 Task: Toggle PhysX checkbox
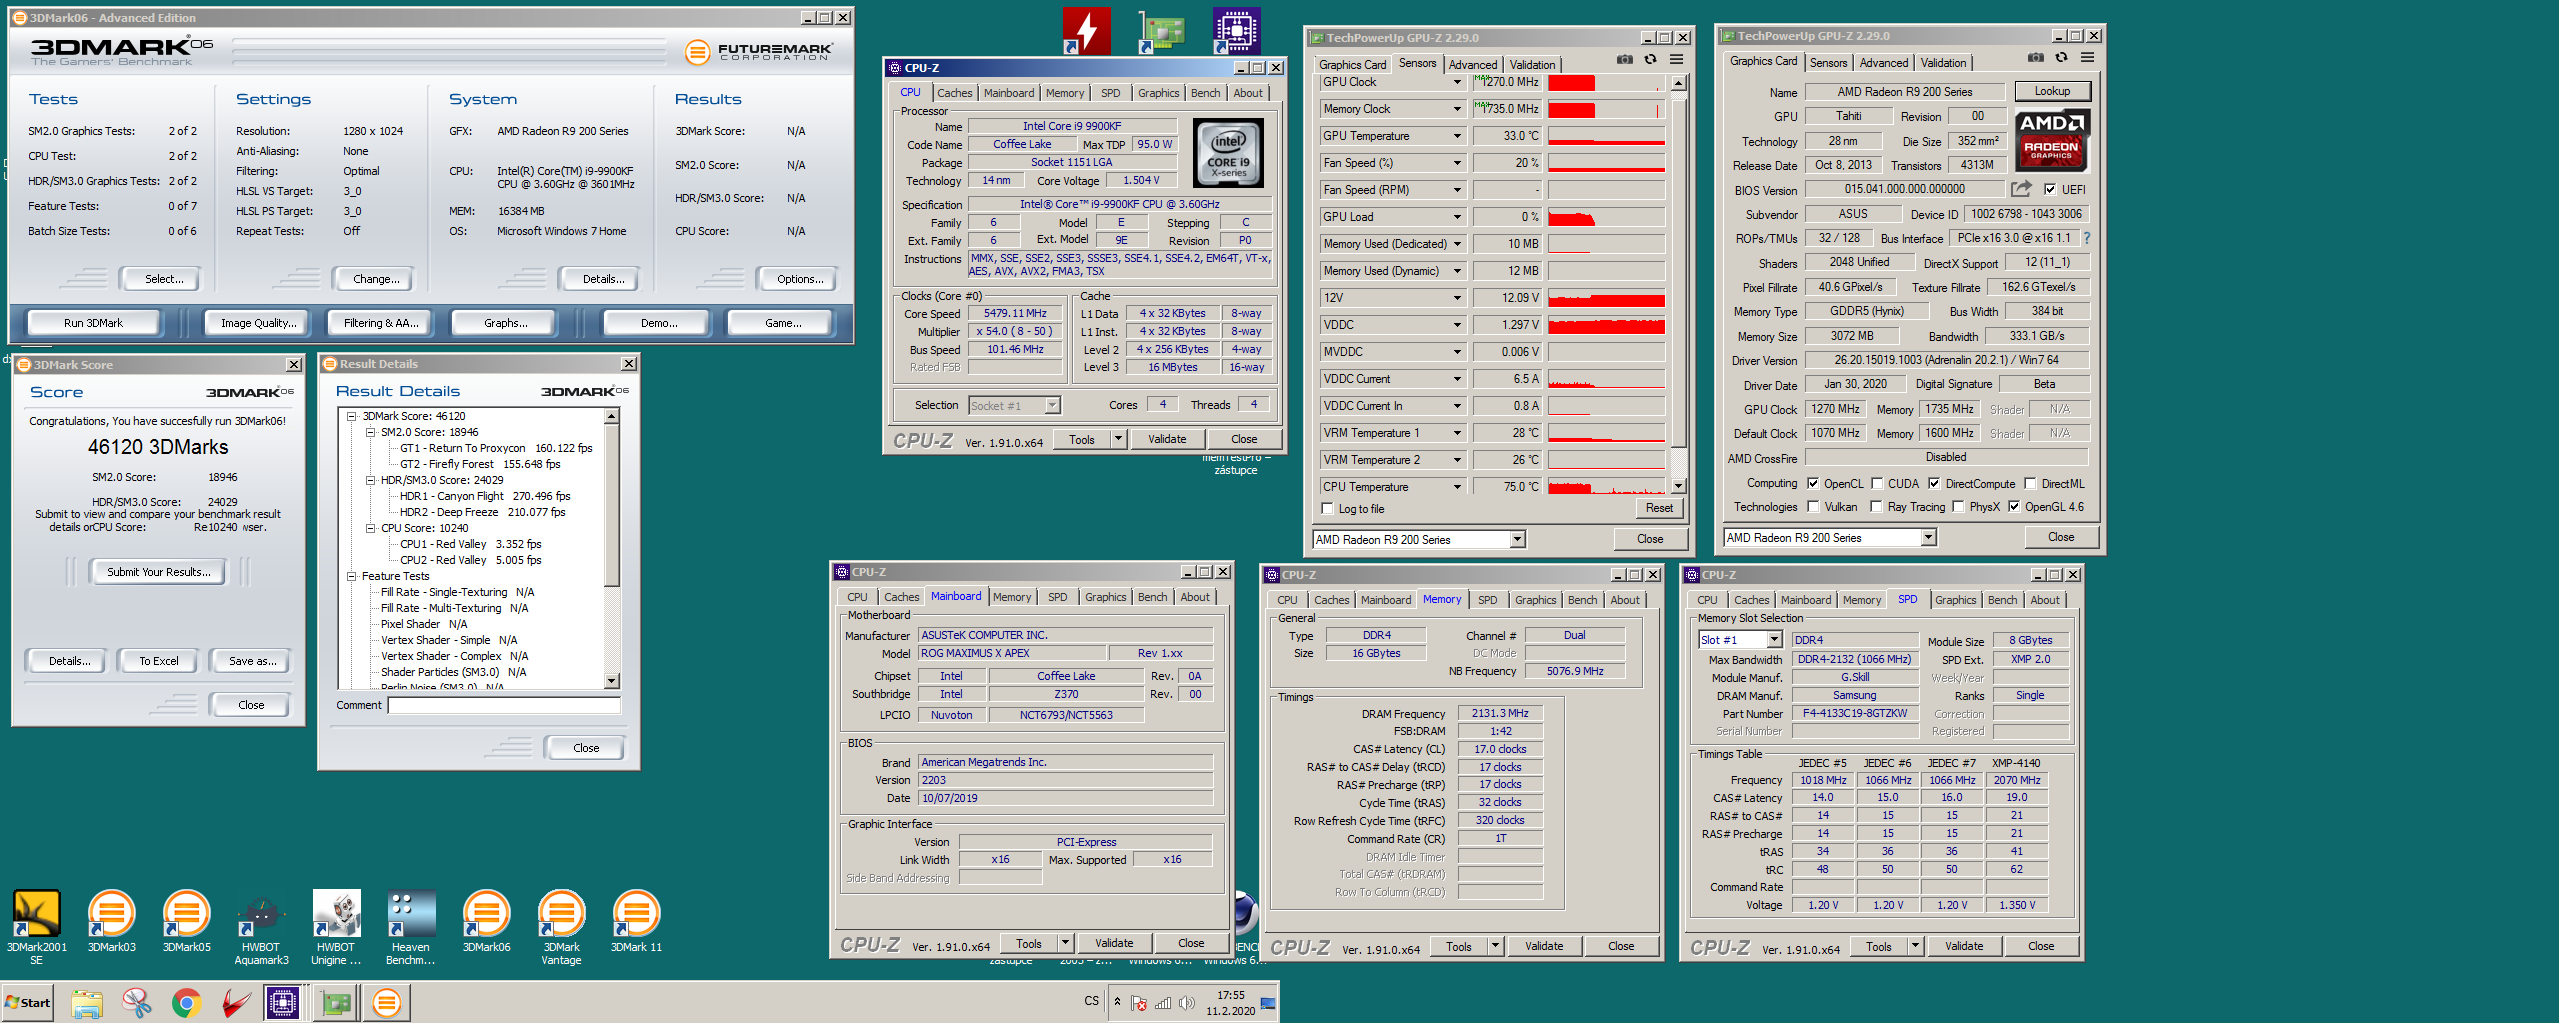pyautogui.click(x=1958, y=507)
